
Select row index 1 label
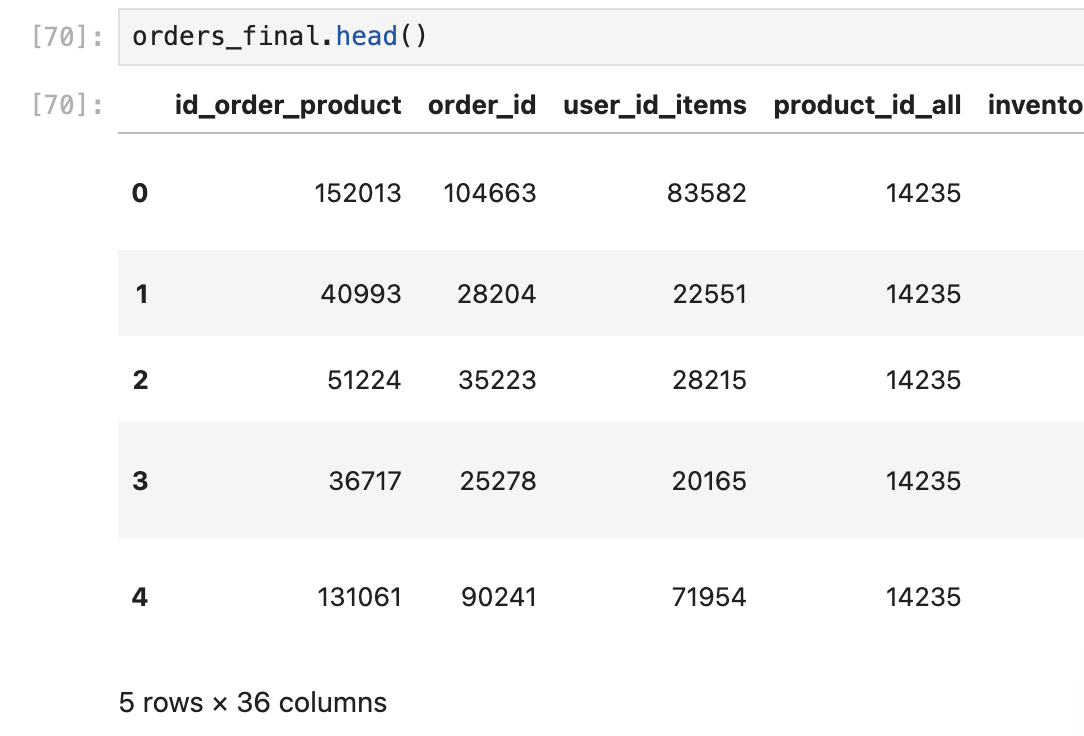click(141, 294)
